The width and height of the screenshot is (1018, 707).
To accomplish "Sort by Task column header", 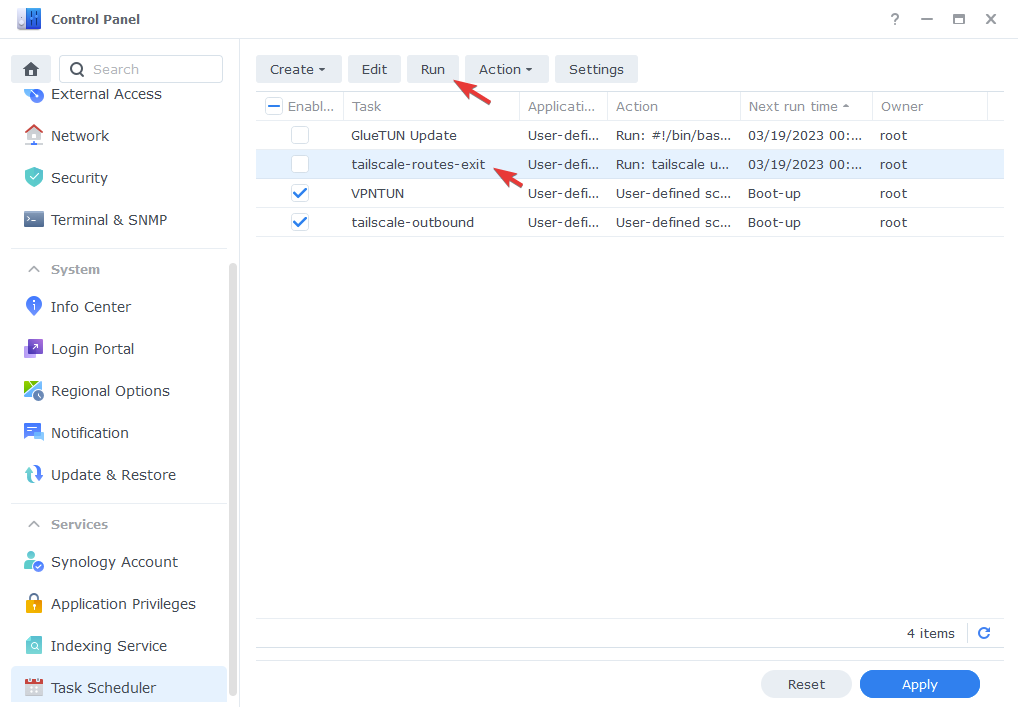I will 431,106.
